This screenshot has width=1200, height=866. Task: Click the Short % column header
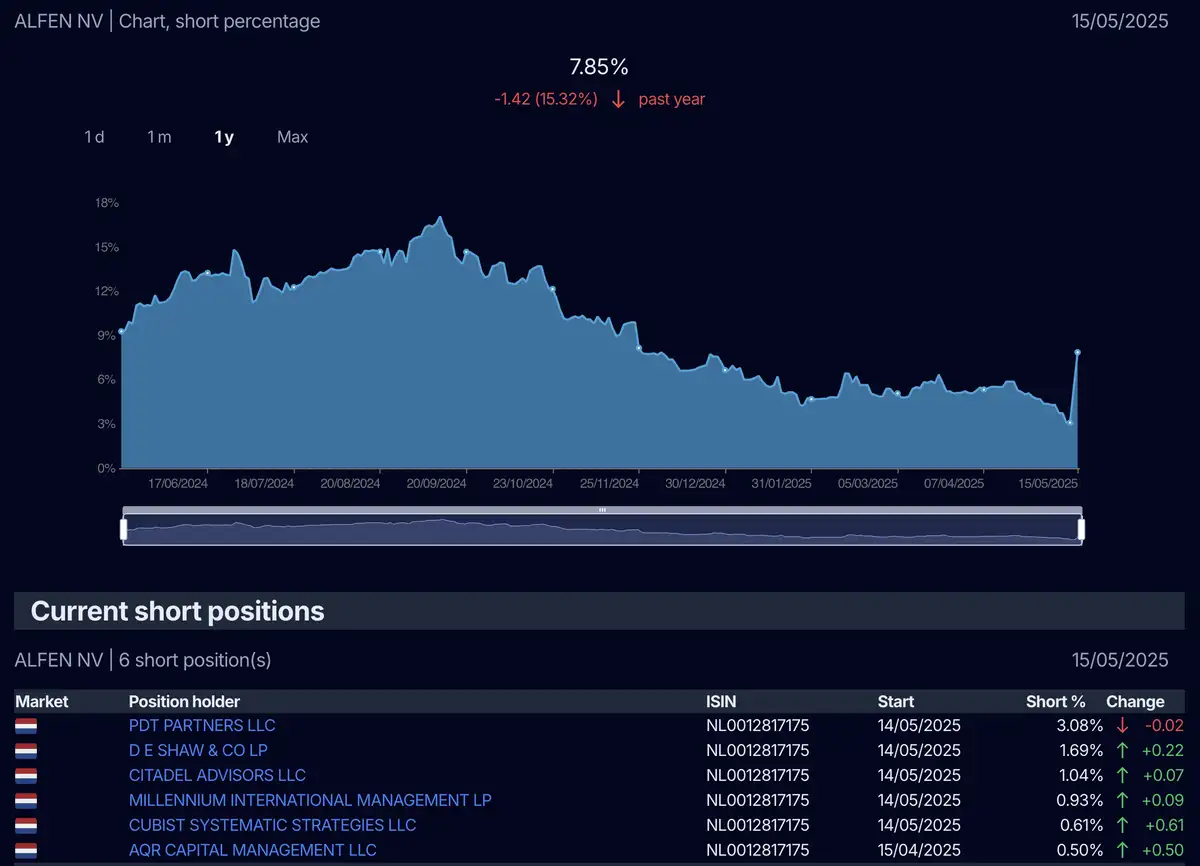click(1056, 701)
